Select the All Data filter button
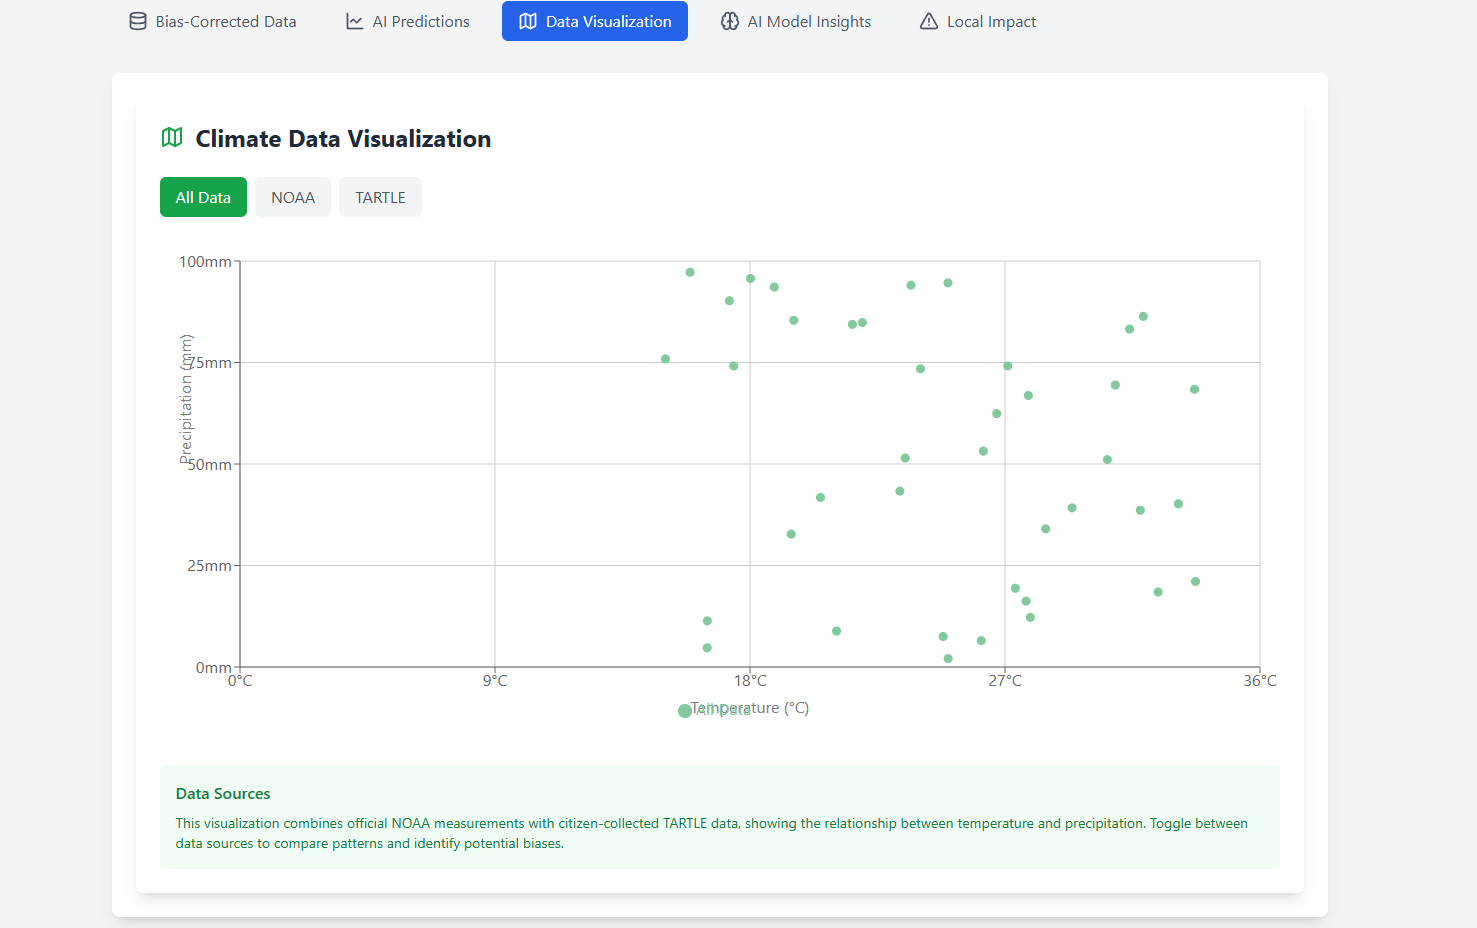 click(203, 197)
